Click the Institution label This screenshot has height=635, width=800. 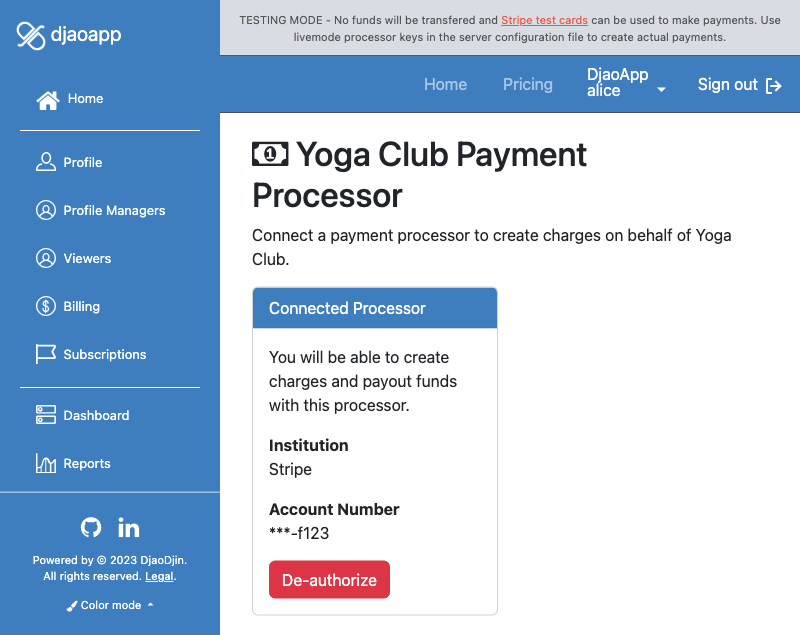[309, 445]
